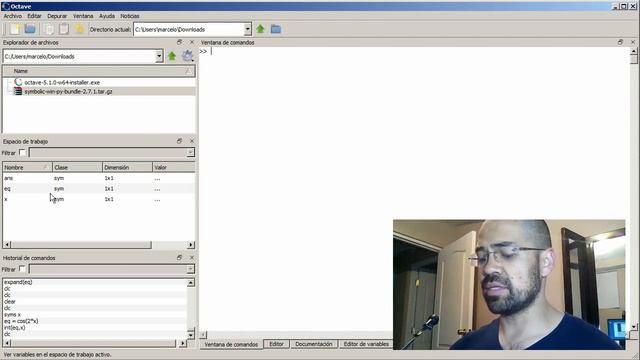640x360 pixels.
Task: Select the ans variable row
Action: (99, 178)
